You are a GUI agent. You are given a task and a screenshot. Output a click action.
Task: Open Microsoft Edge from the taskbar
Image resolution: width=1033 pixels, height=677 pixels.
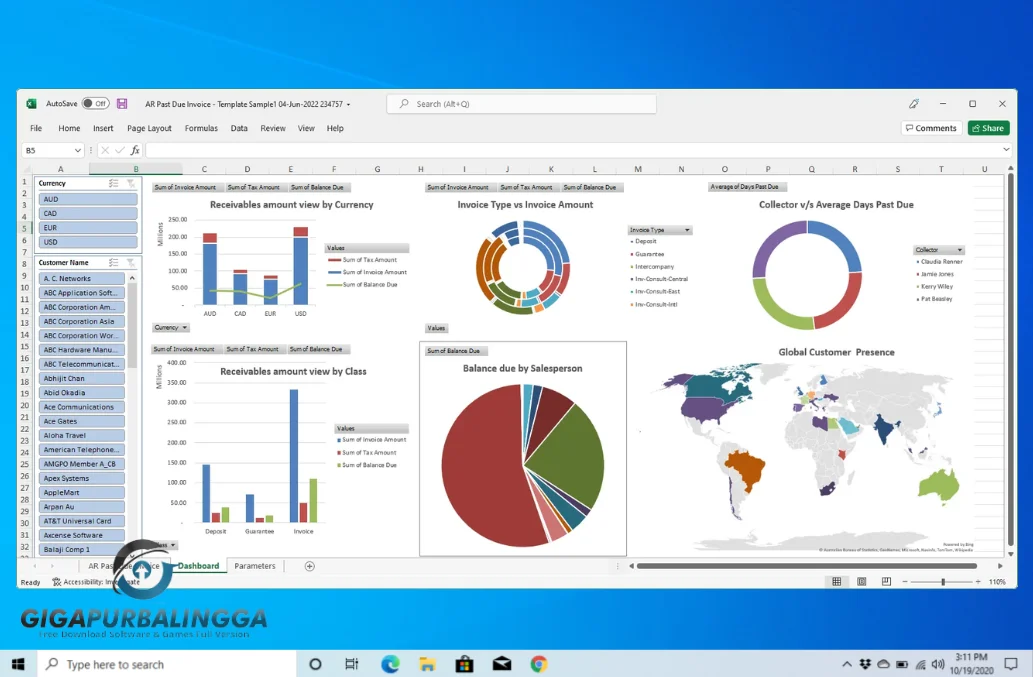390,664
